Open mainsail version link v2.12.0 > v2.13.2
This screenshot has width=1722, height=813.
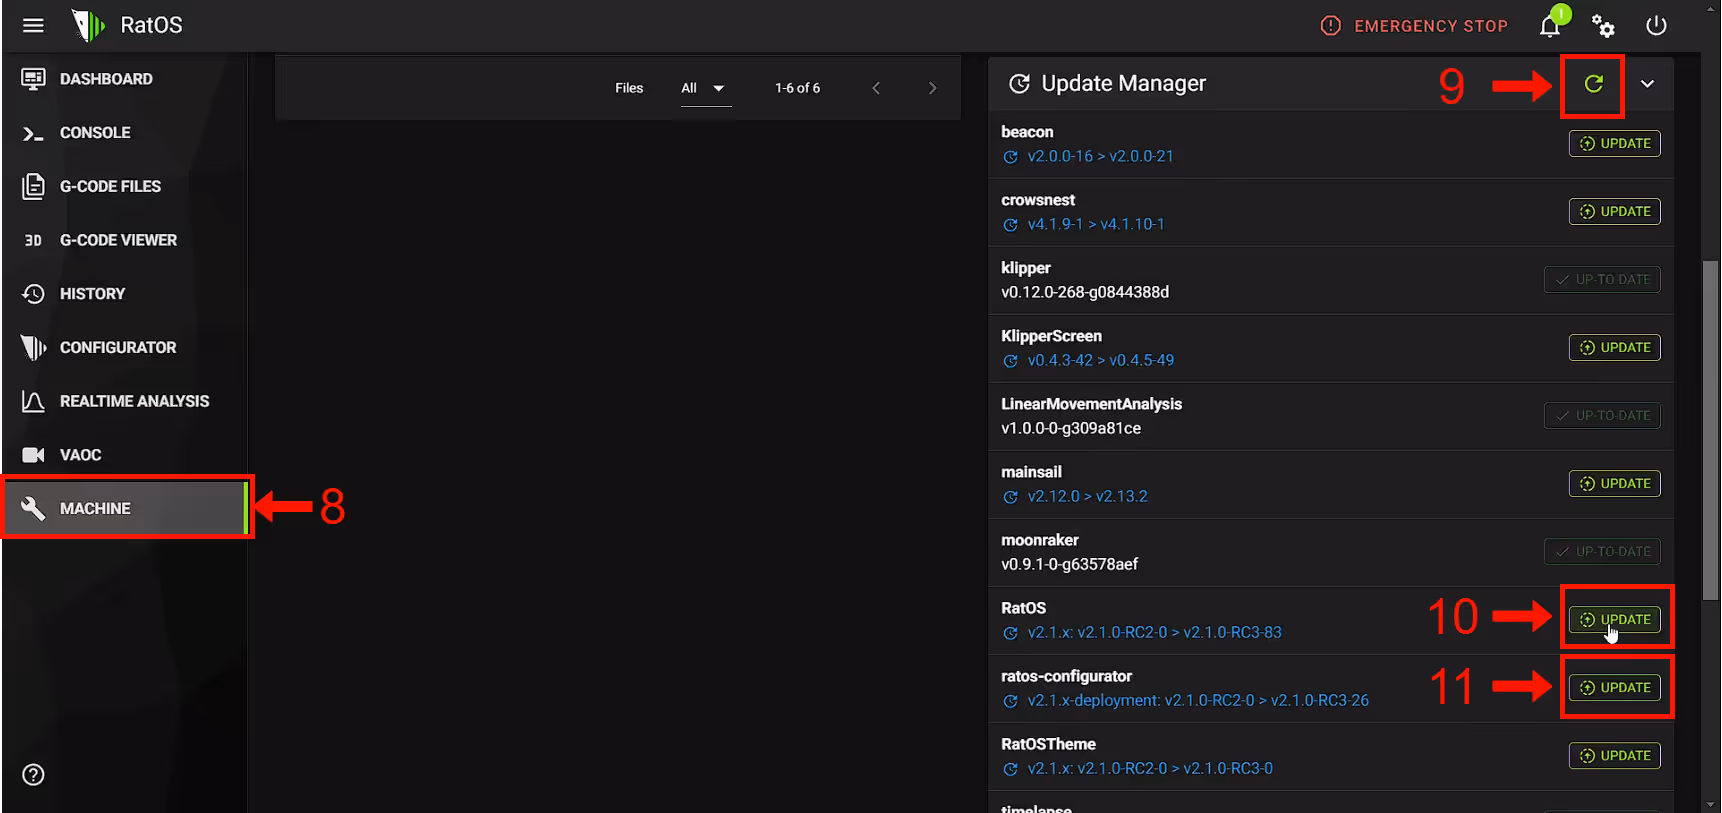point(1087,496)
